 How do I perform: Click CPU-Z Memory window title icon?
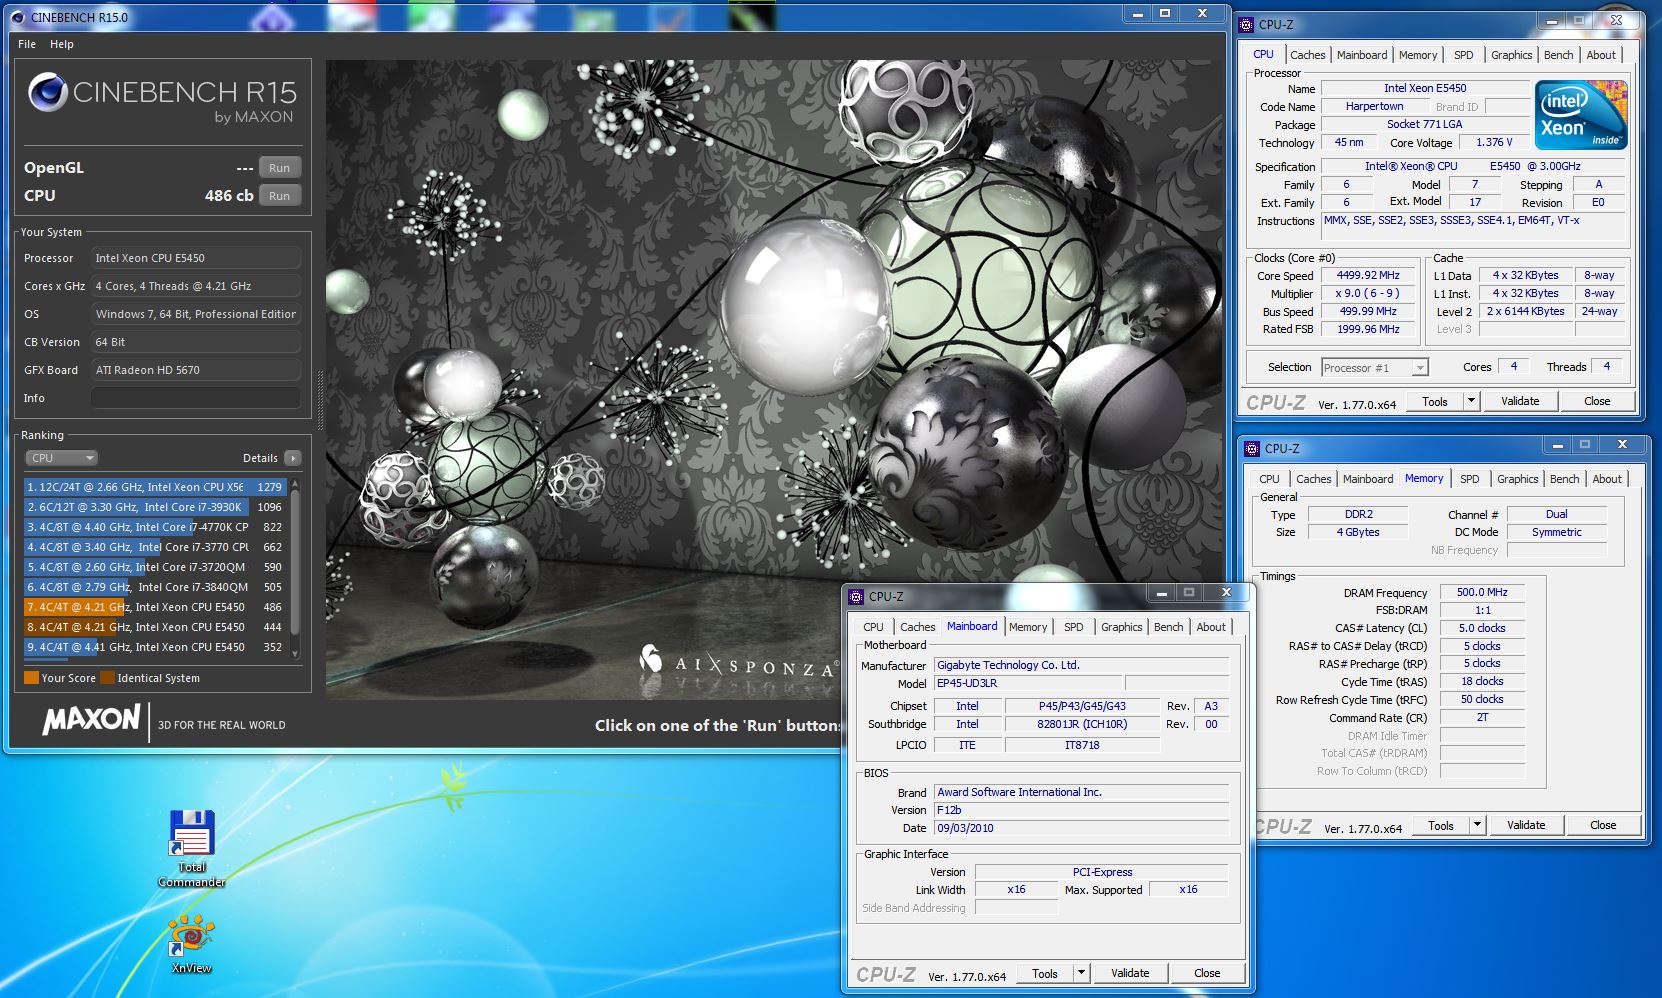pos(1251,448)
